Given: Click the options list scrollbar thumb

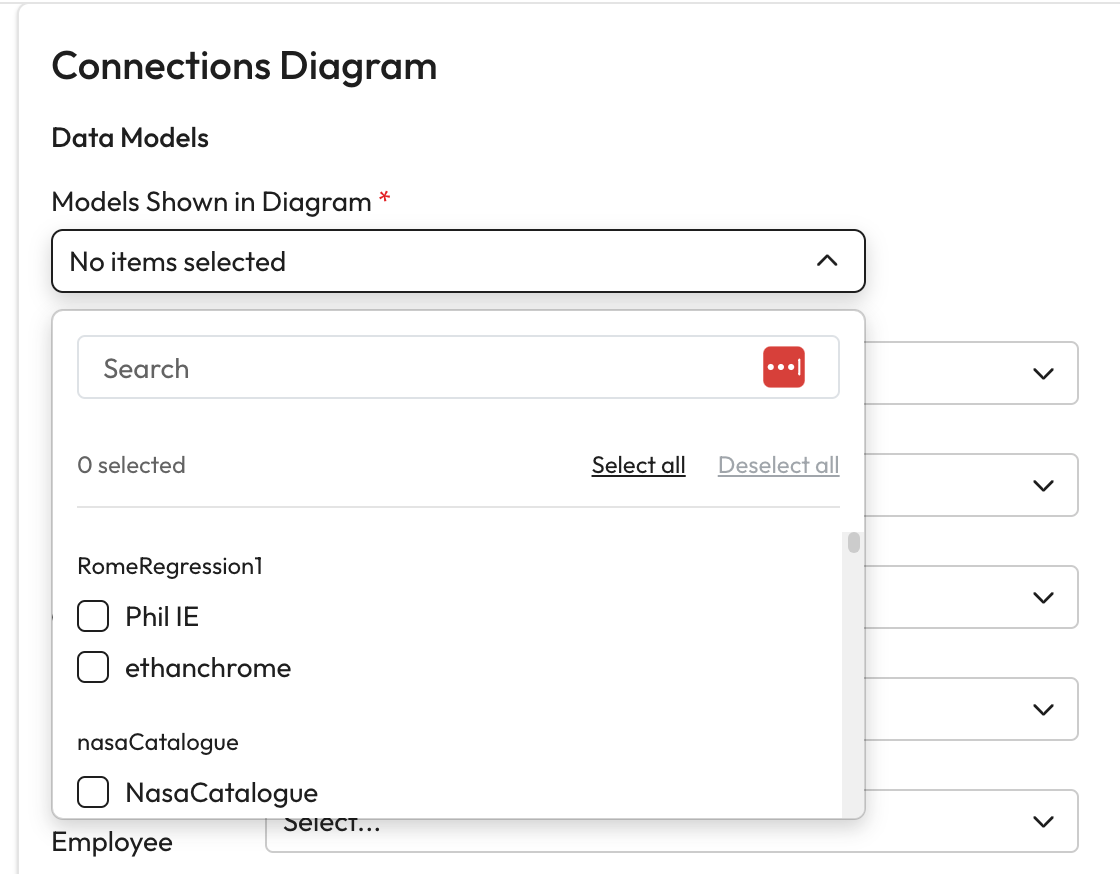Looking at the screenshot, I should pyautogui.click(x=853, y=543).
